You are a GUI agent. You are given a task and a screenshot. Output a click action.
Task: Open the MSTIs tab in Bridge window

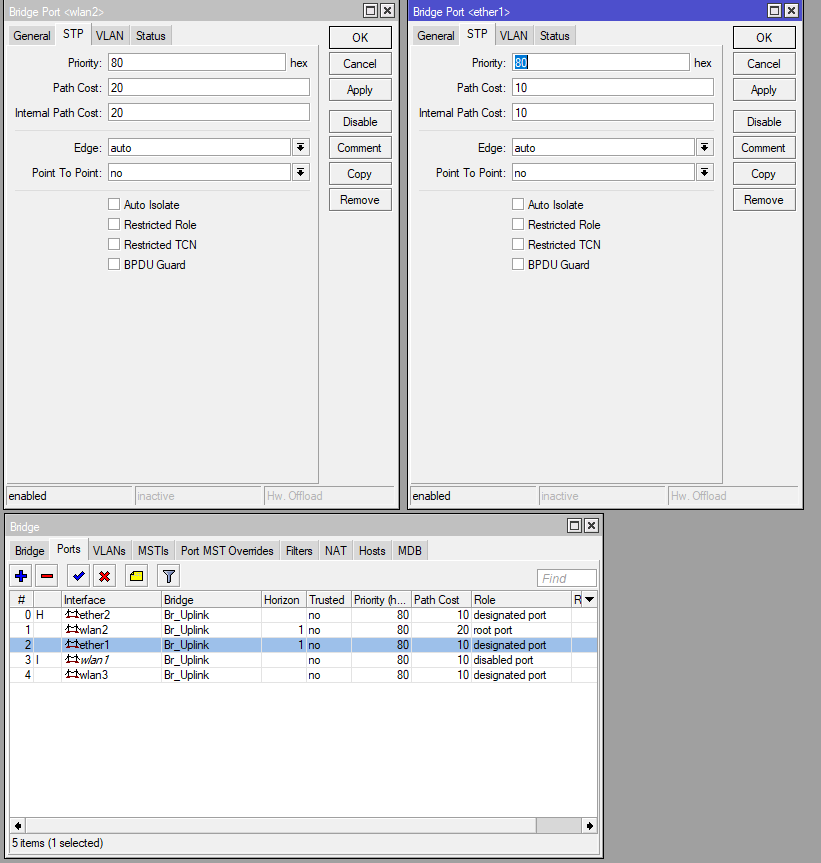pos(153,551)
